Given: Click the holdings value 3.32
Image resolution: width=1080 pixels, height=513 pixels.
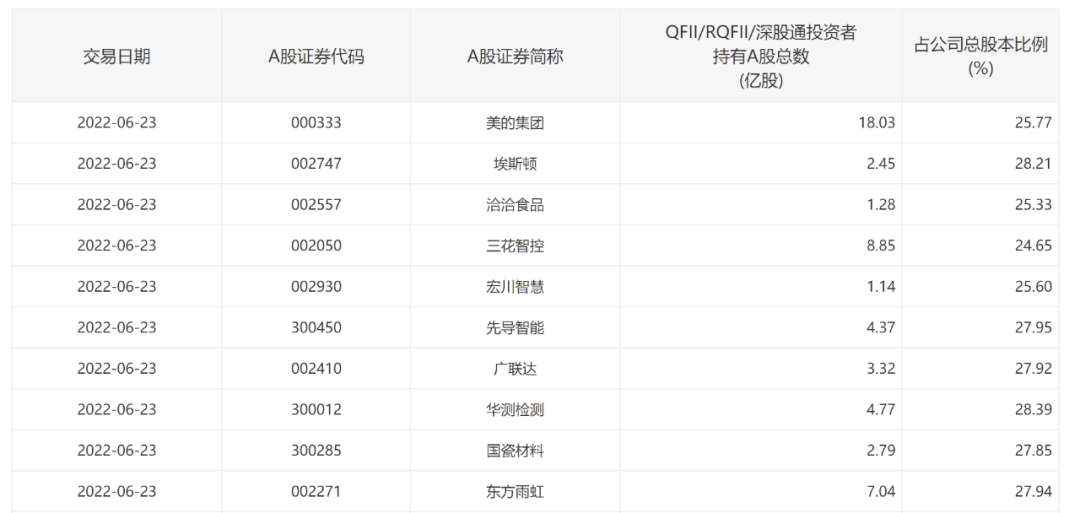Looking at the screenshot, I should [882, 369].
